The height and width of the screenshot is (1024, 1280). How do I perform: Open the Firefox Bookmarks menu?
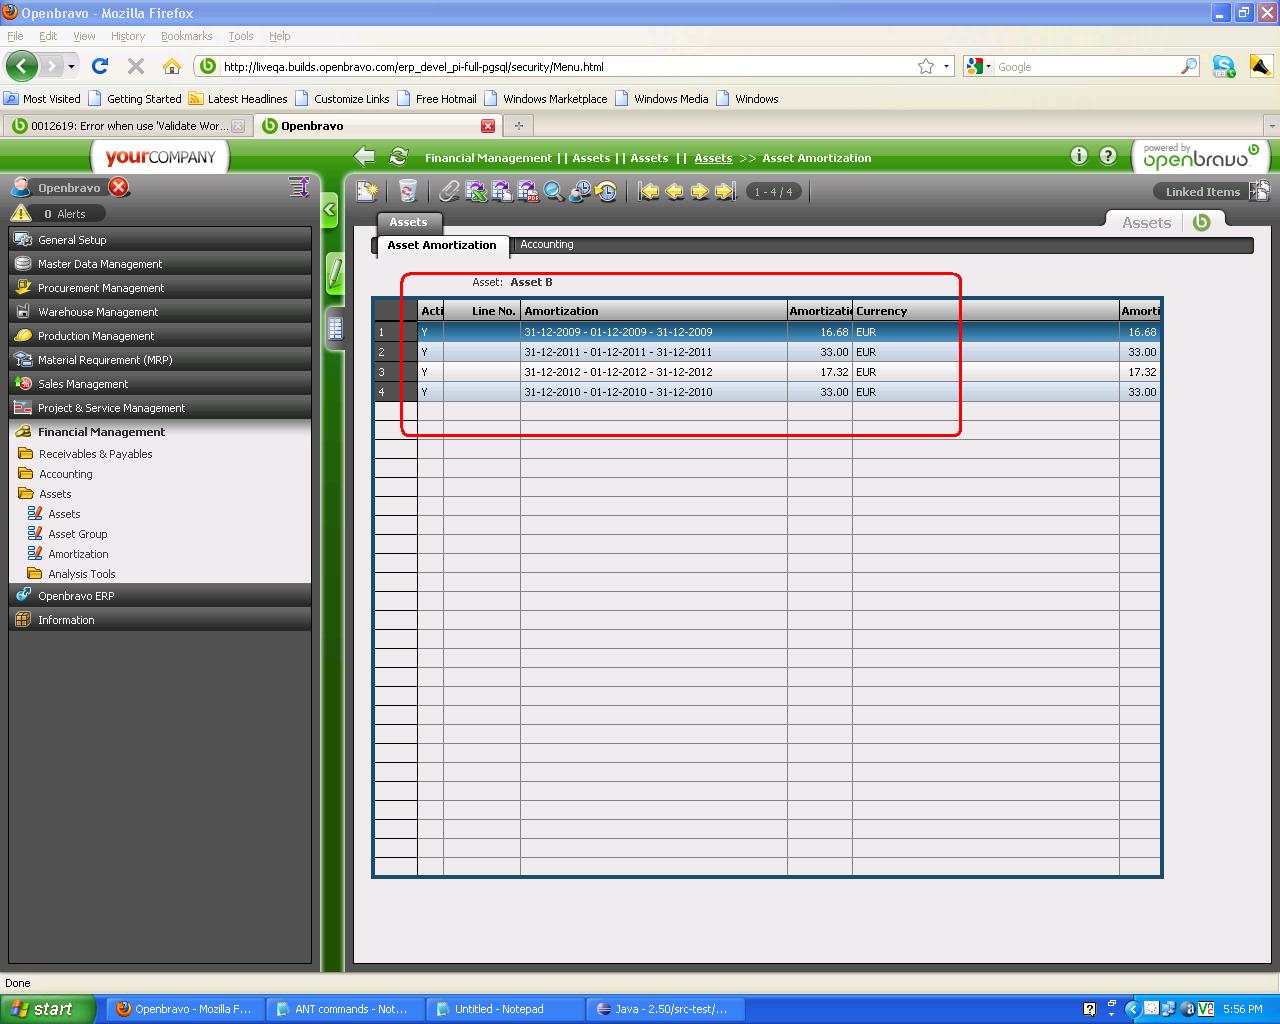coord(186,36)
